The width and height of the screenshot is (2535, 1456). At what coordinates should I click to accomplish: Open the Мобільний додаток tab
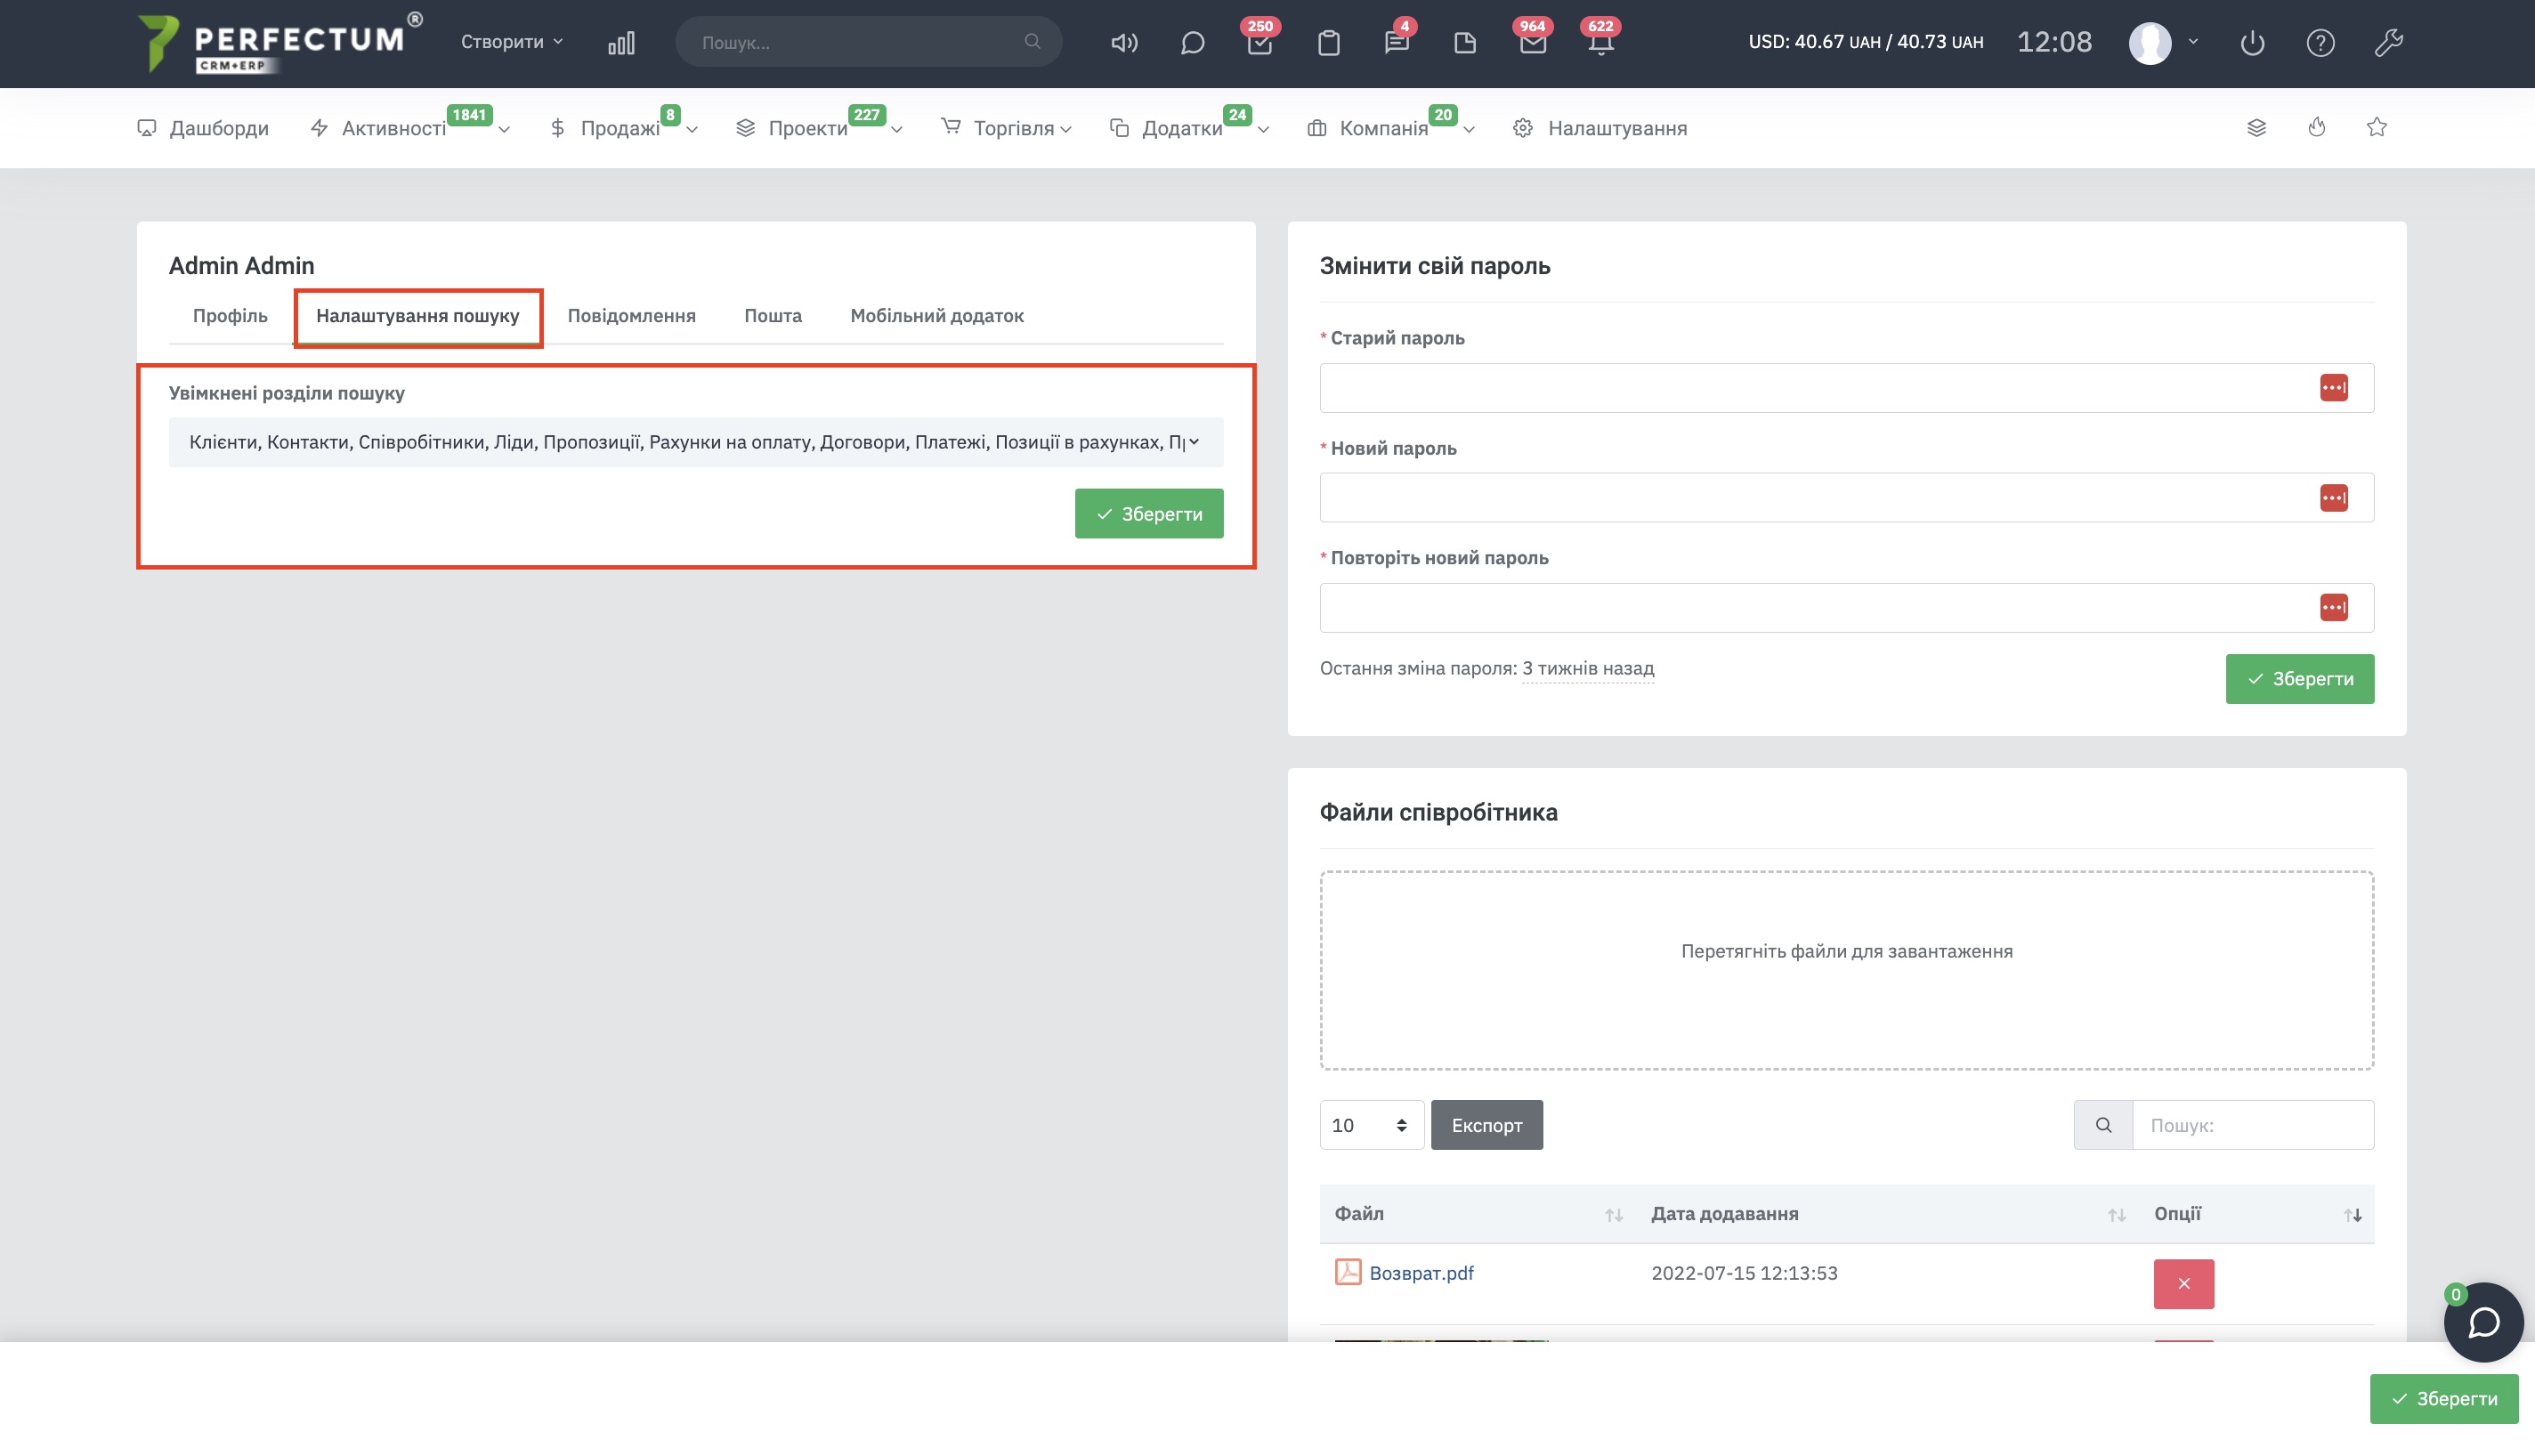[x=936, y=316]
